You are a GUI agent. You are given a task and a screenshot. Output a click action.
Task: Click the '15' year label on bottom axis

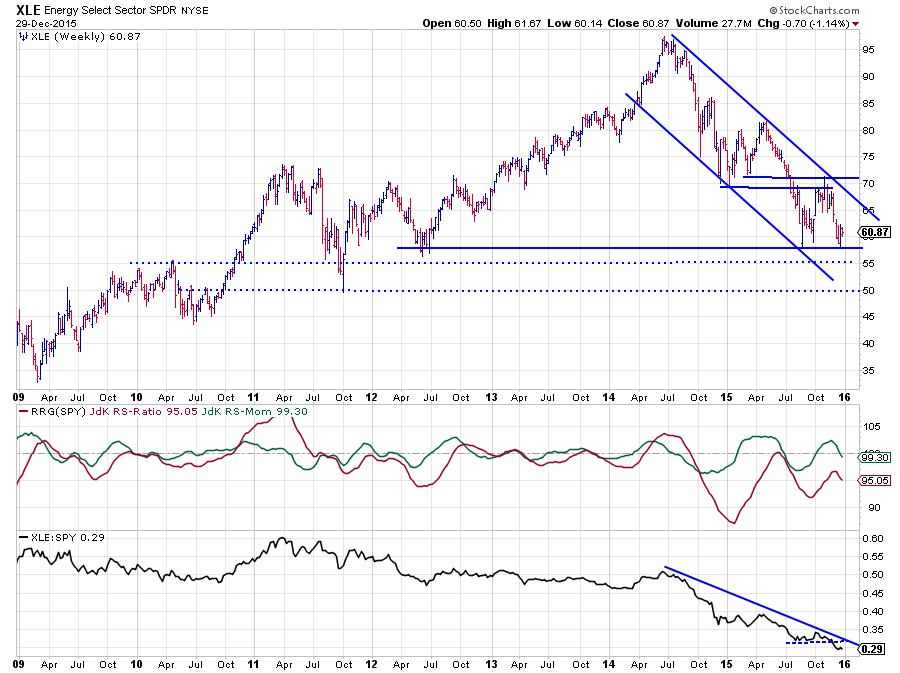point(727,664)
